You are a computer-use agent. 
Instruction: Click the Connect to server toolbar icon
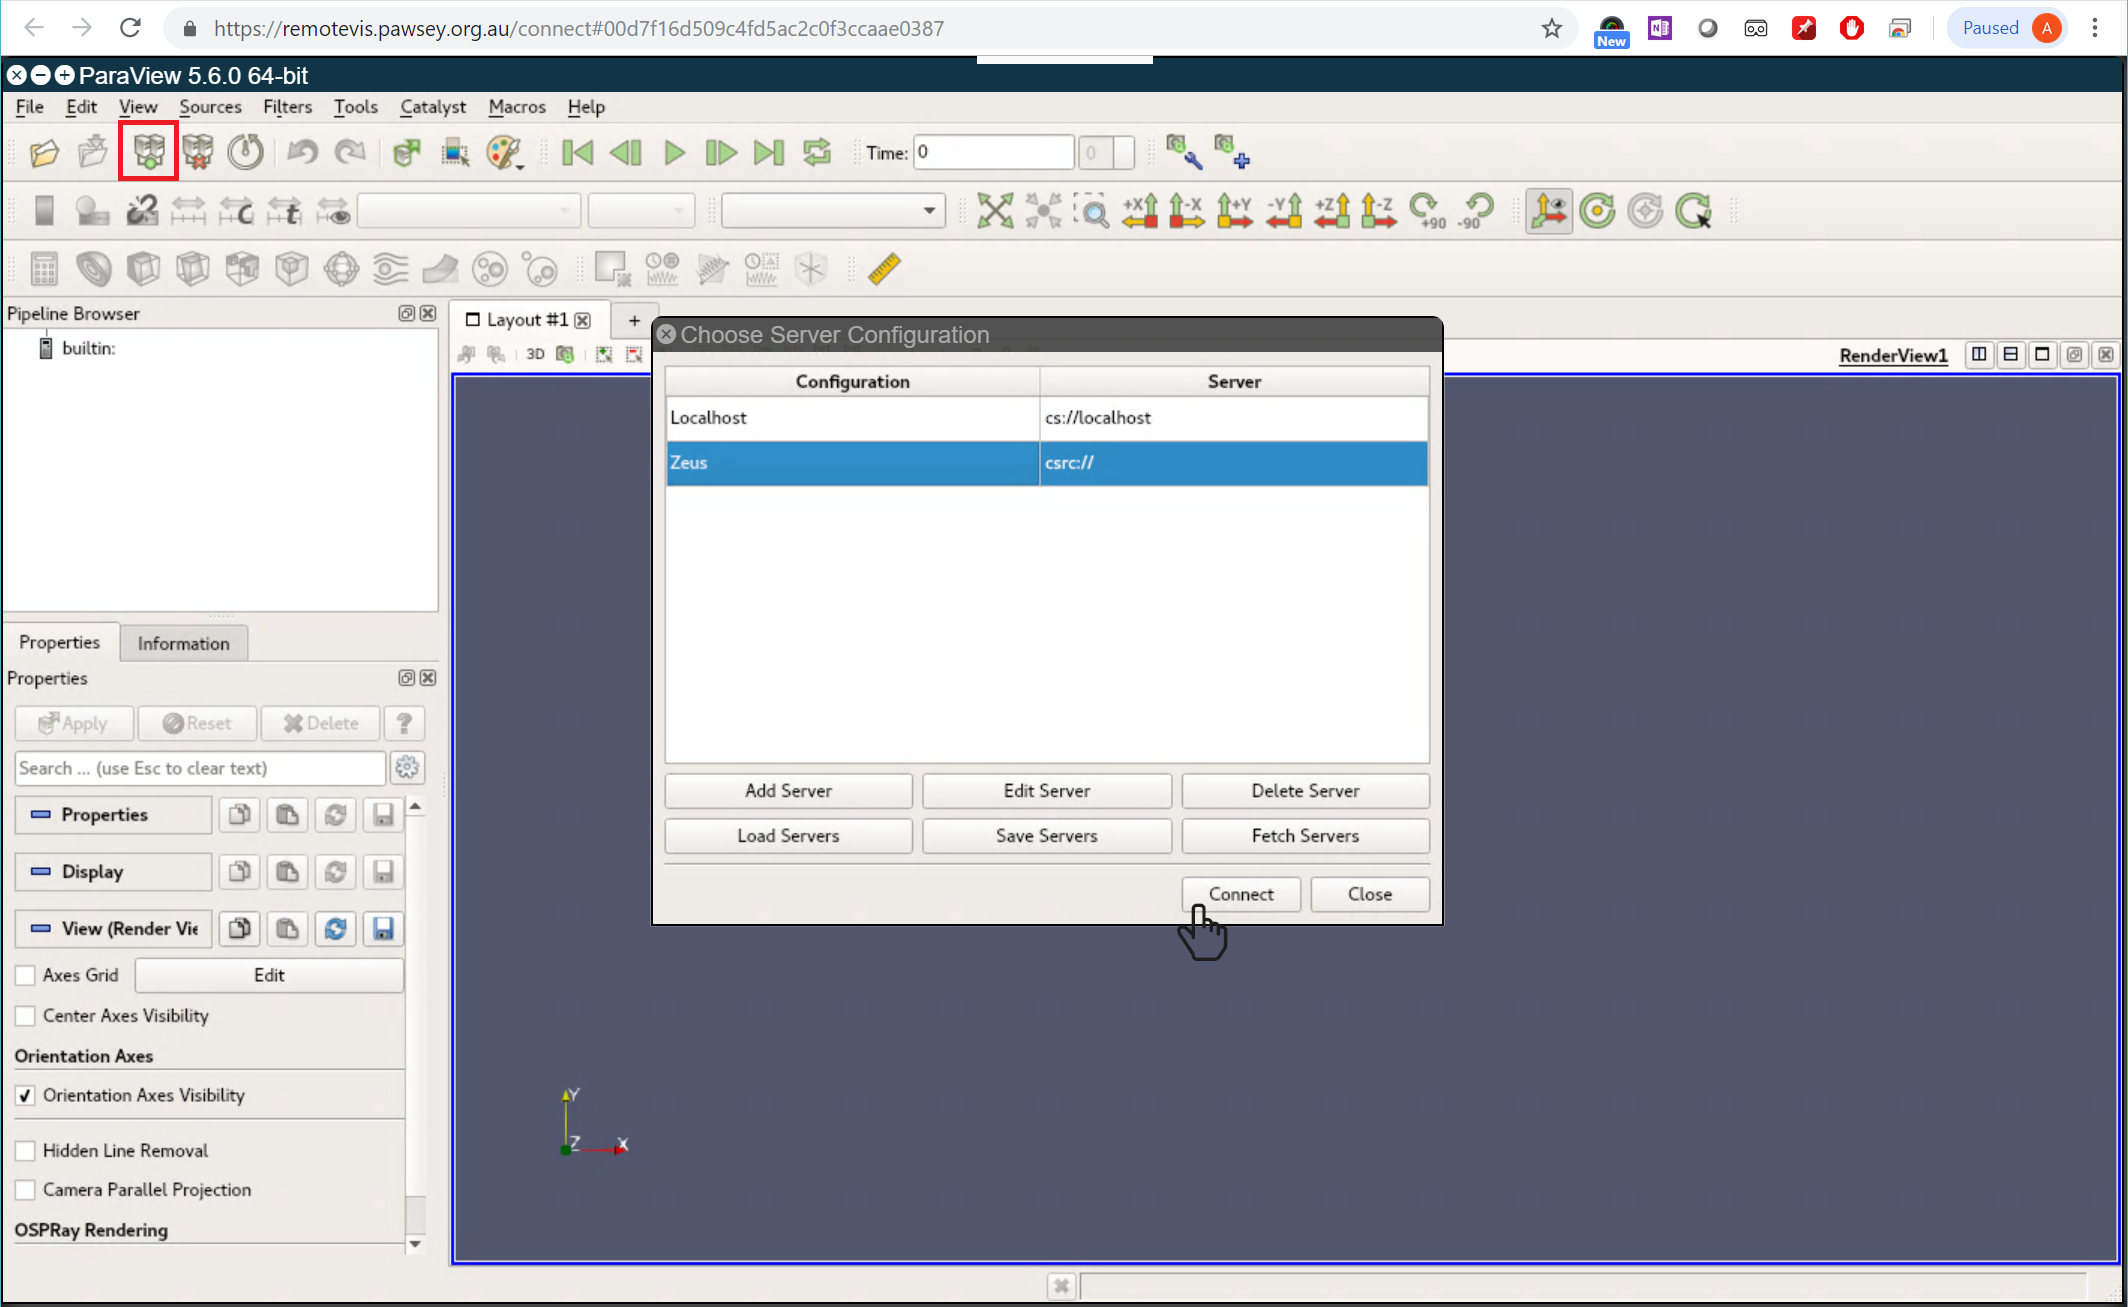[x=149, y=152]
